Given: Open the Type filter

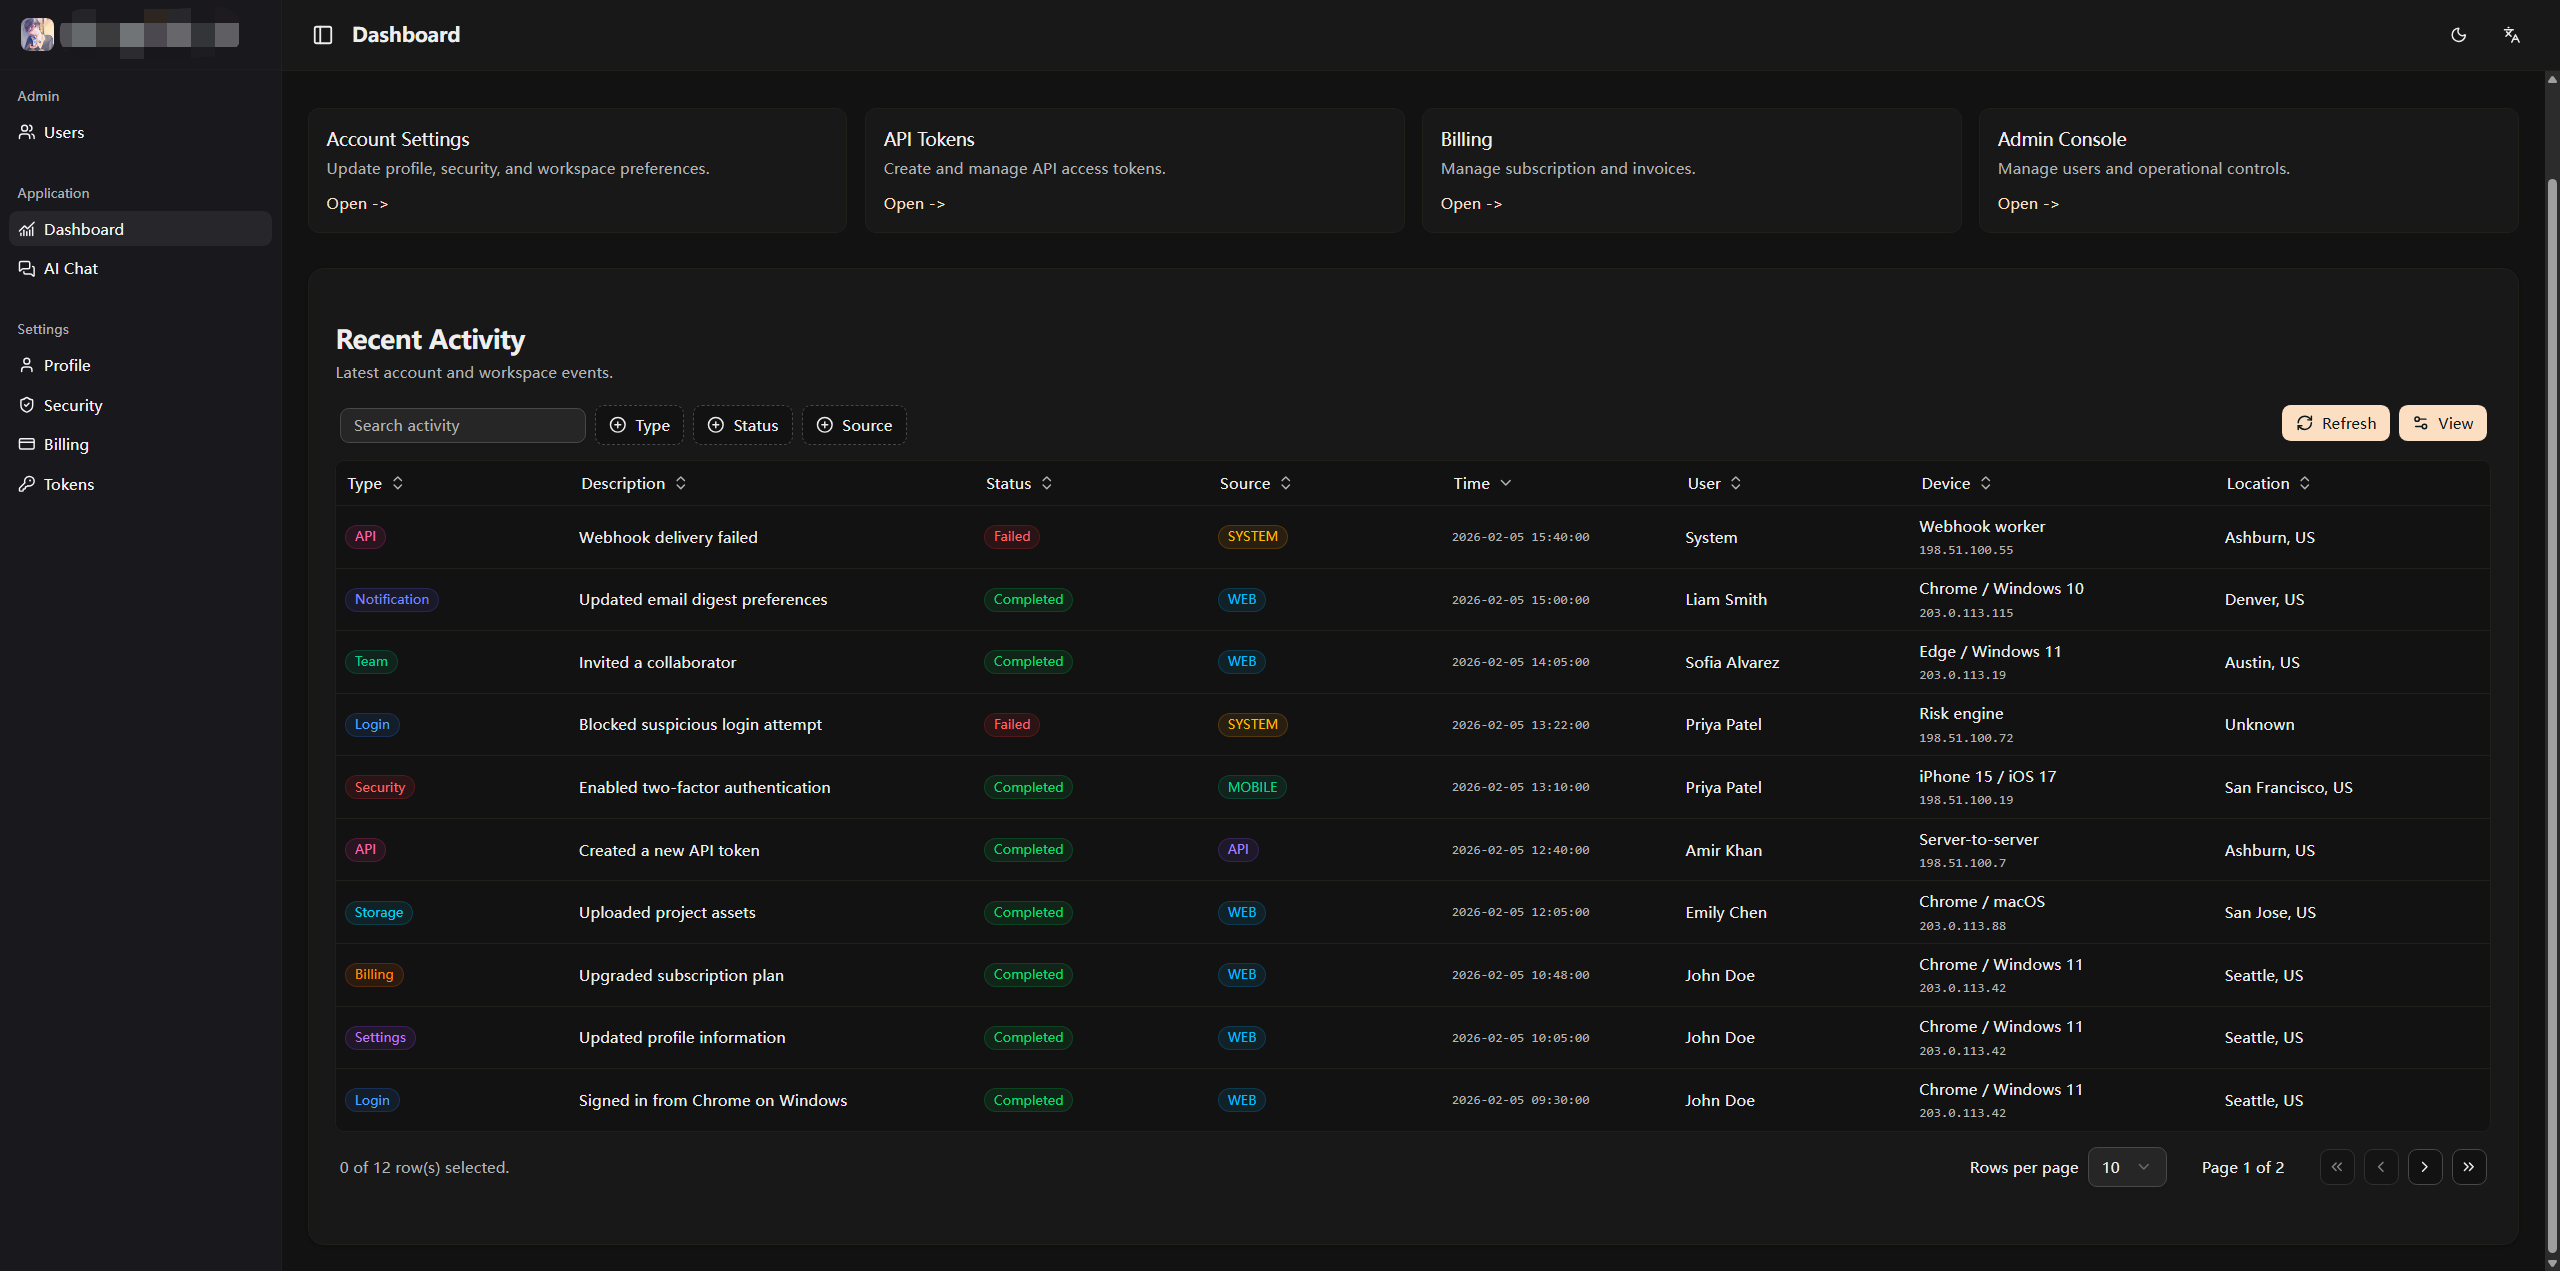Looking at the screenshot, I should point(639,425).
